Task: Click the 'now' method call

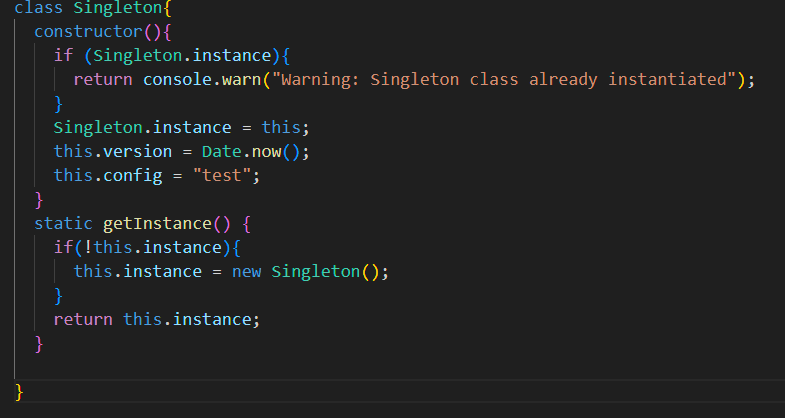Action: pyautogui.click(x=266, y=151)
